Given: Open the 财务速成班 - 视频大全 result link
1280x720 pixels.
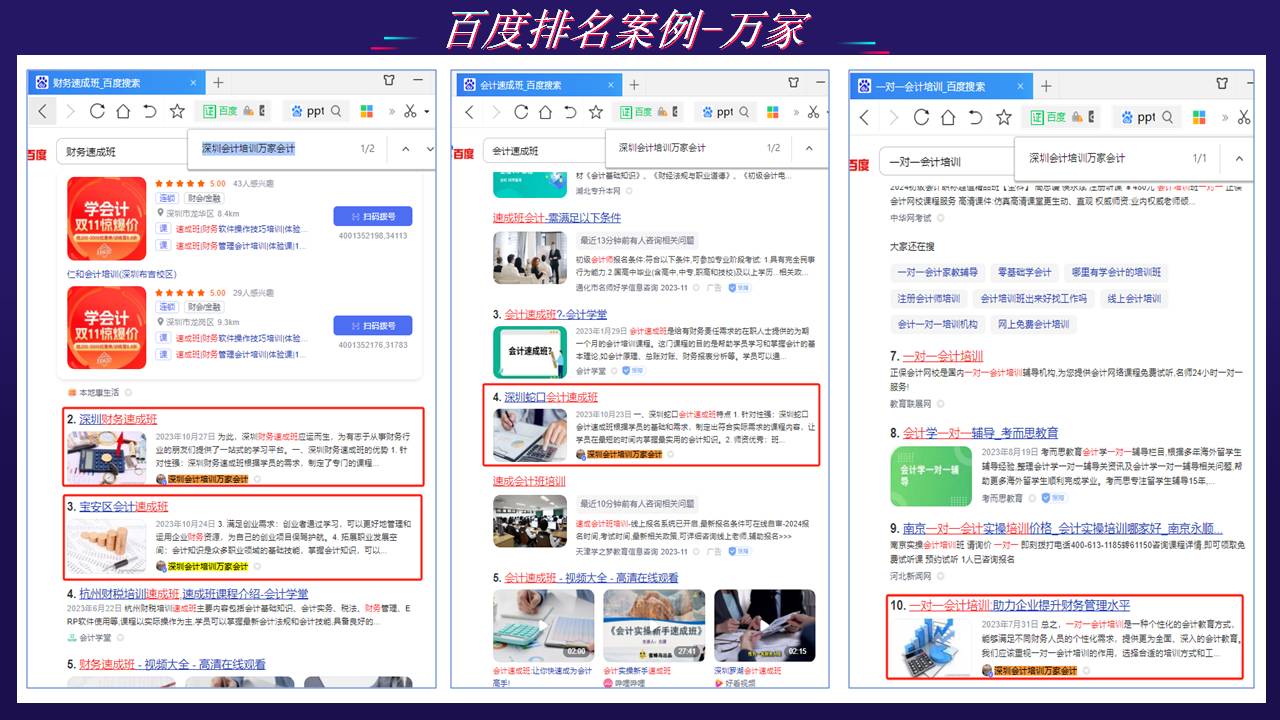Looking at the screenshot, I should 172,664.
